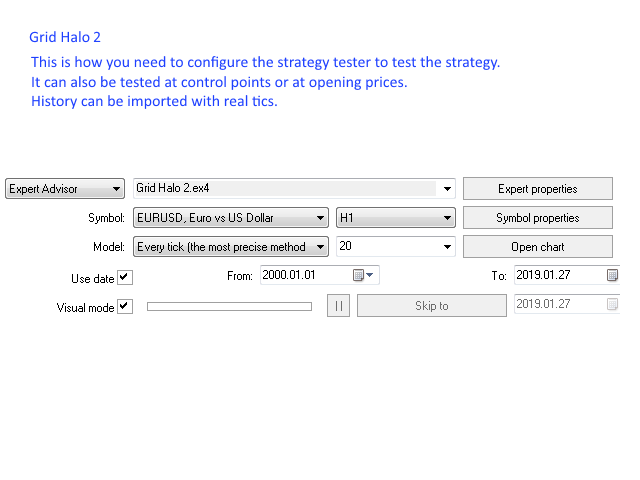Expand the EURUSD symbol dropdown
This screenshot has width=640, height=480.
pos(231,218)
